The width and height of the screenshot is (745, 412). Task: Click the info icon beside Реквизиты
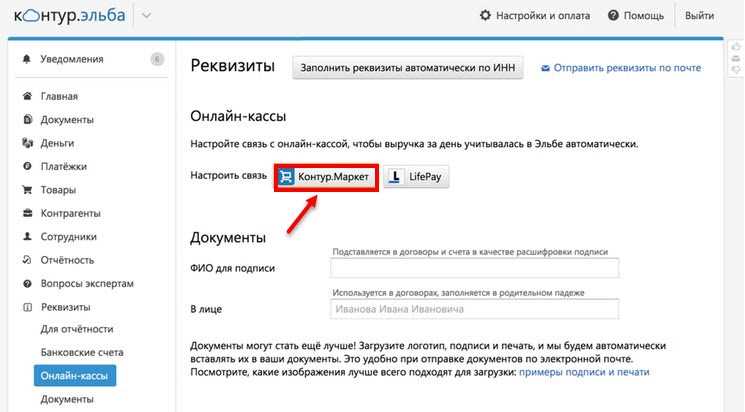[27, 307]
